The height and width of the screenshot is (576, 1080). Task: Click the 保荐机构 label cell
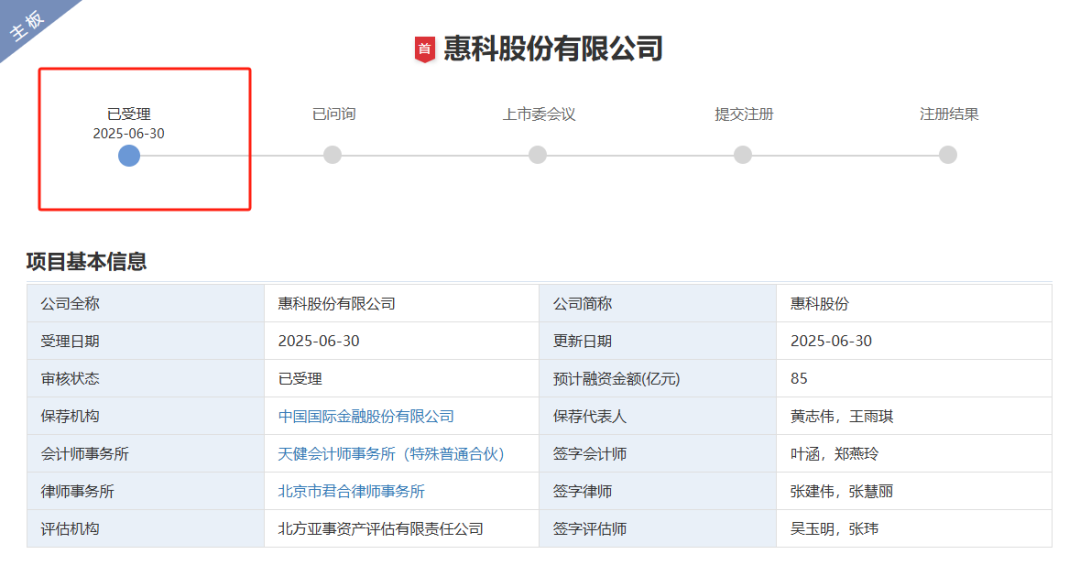pos(145,416)
